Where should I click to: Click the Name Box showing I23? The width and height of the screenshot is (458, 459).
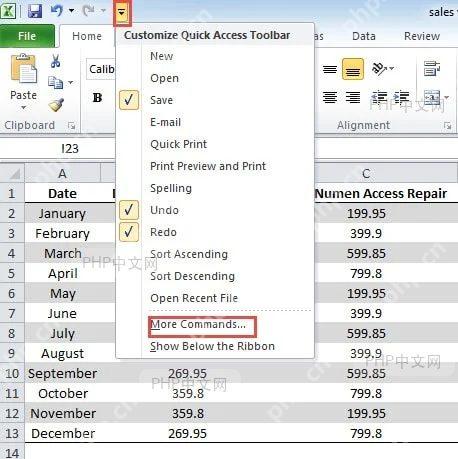57,148
